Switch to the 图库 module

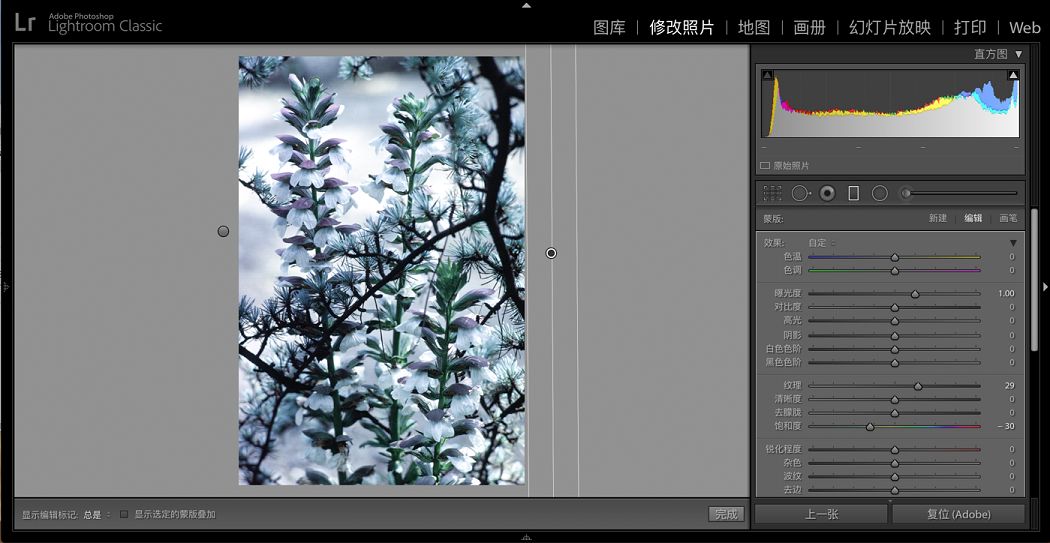[x=609, y=27]
